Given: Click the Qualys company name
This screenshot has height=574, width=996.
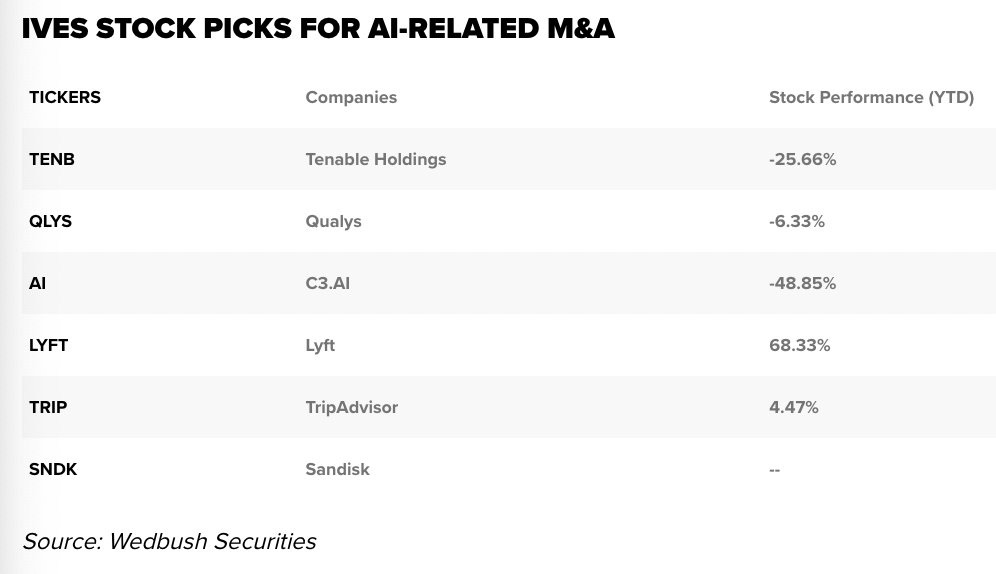Looking at the screenshot, I should (x=334, y=221).
